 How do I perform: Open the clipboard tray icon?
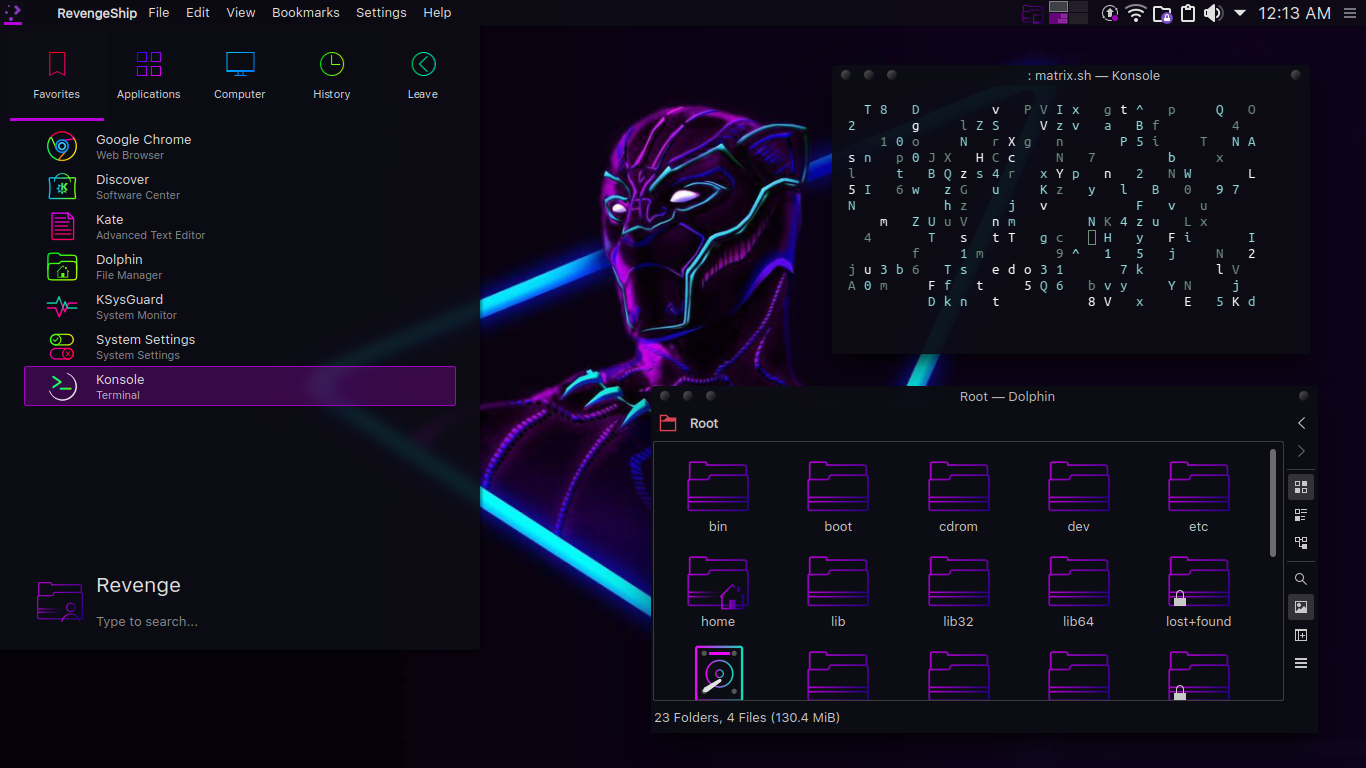(1188, 13)
